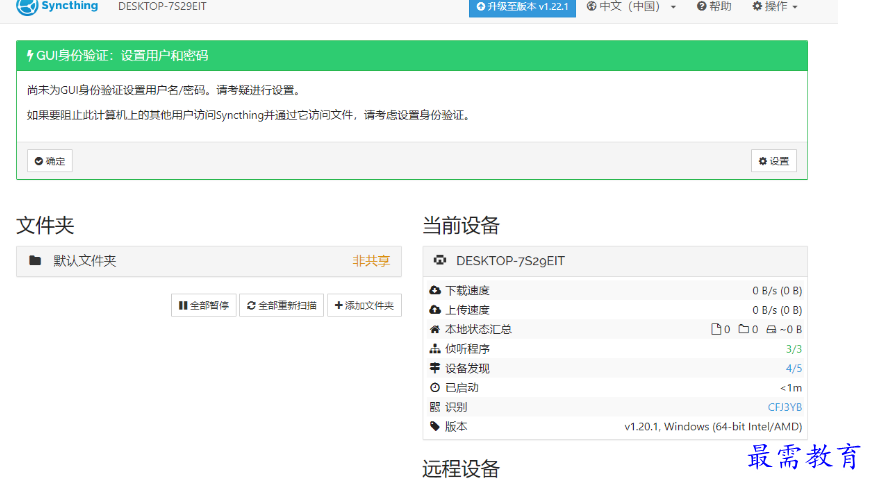
Task: Click the Syncthing logo in navbar
Action: (57, 7)
